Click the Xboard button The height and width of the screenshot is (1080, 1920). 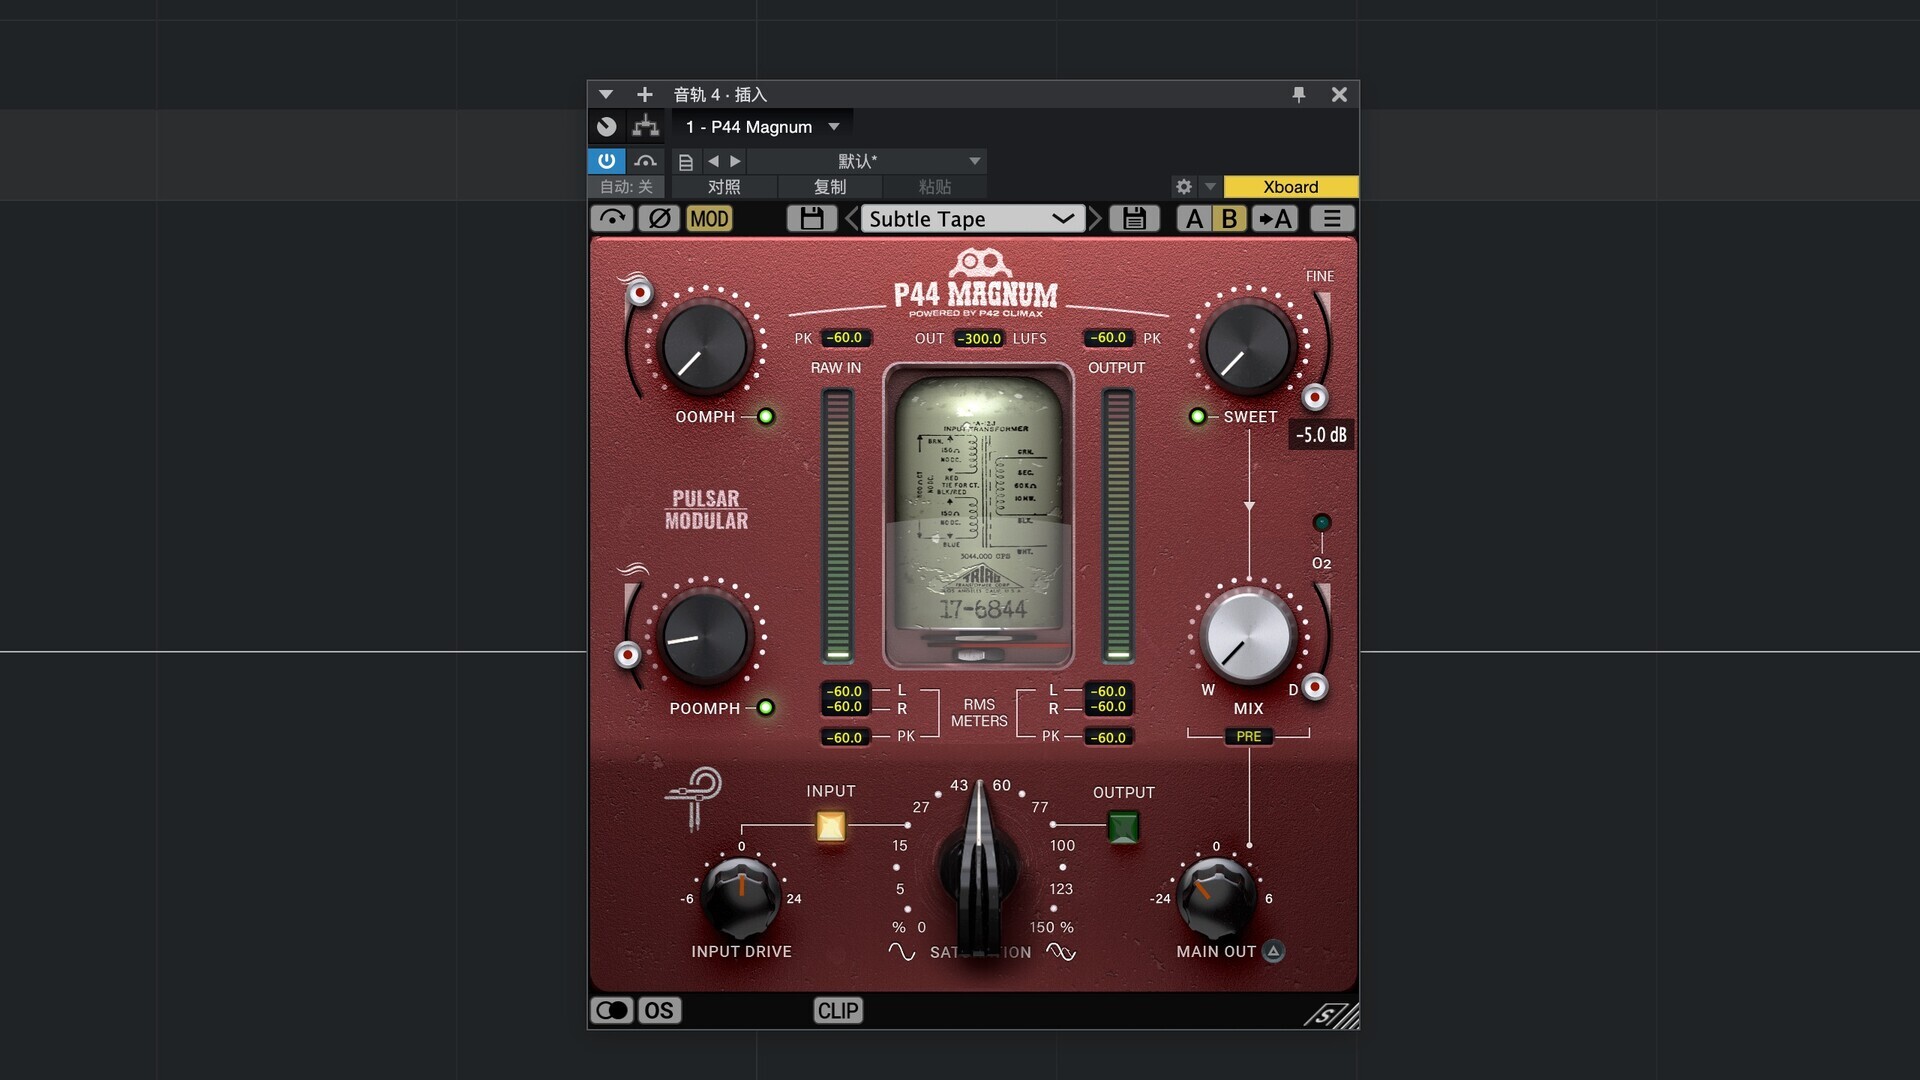coord(1290,187)
